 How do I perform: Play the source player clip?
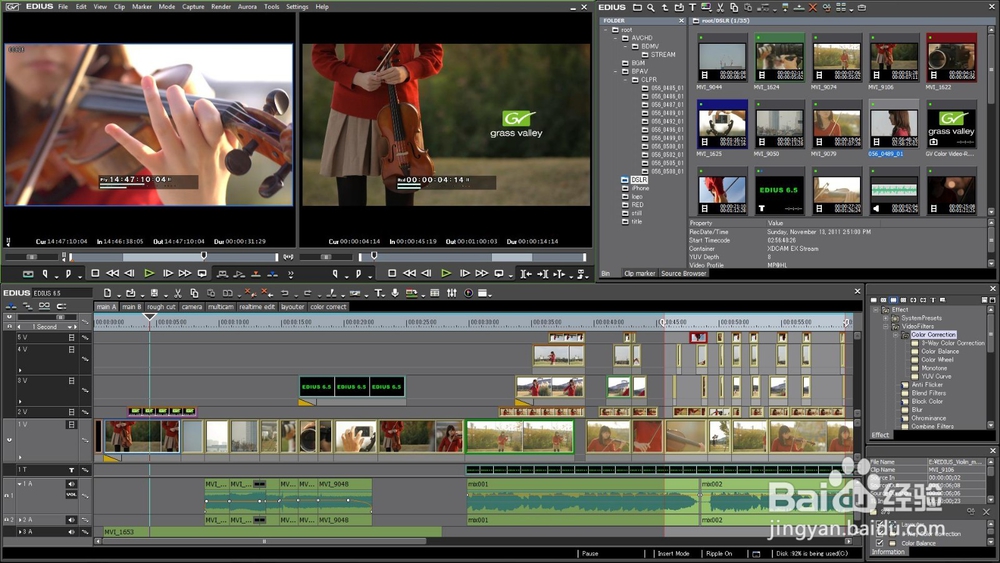(149, 274)
